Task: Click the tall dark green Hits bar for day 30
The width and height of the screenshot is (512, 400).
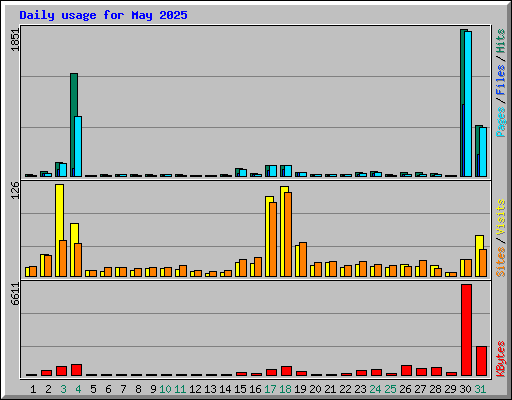Action: point(463,67)
